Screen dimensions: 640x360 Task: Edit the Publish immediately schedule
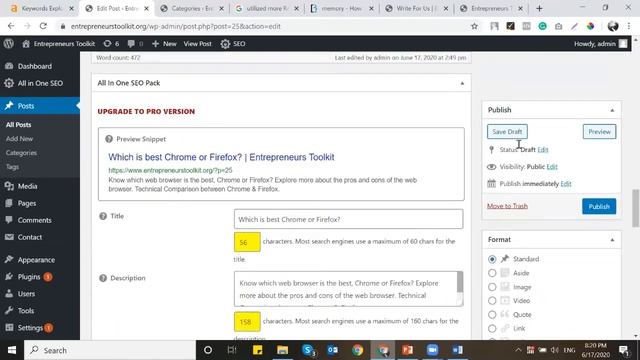(566, 184)
